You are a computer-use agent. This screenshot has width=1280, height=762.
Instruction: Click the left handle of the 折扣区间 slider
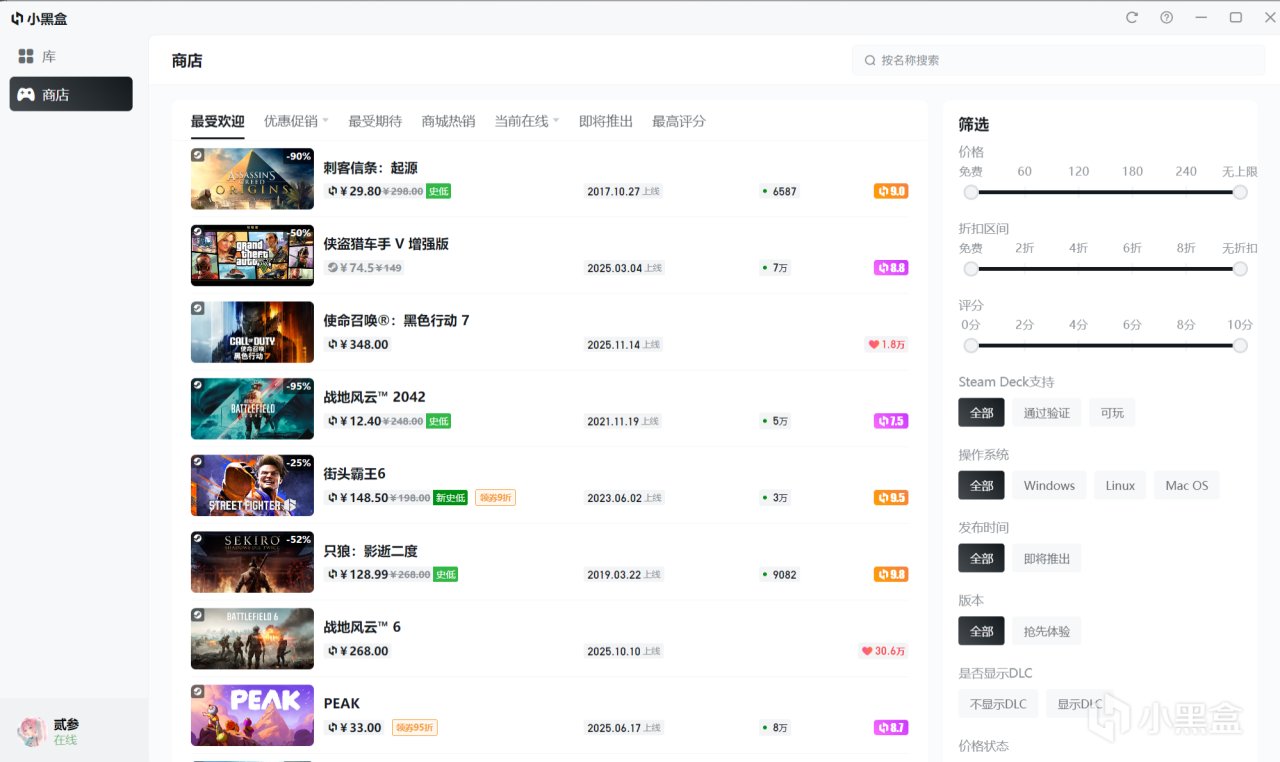tap(971, 269)
